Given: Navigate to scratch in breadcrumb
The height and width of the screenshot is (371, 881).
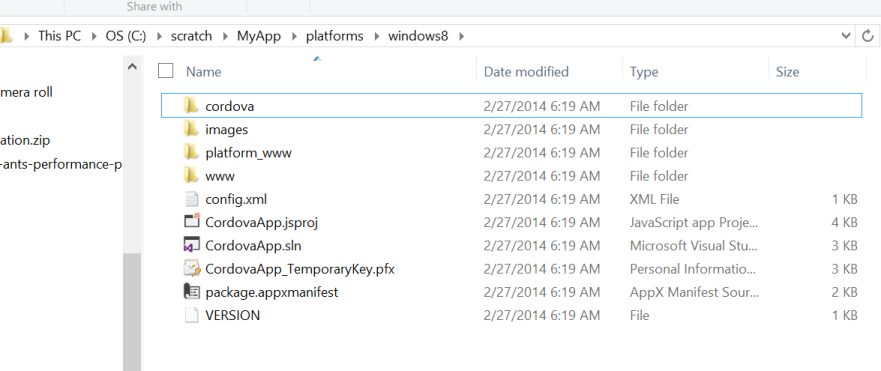Looking at the screenshot, I should click(x=192, y=37).
